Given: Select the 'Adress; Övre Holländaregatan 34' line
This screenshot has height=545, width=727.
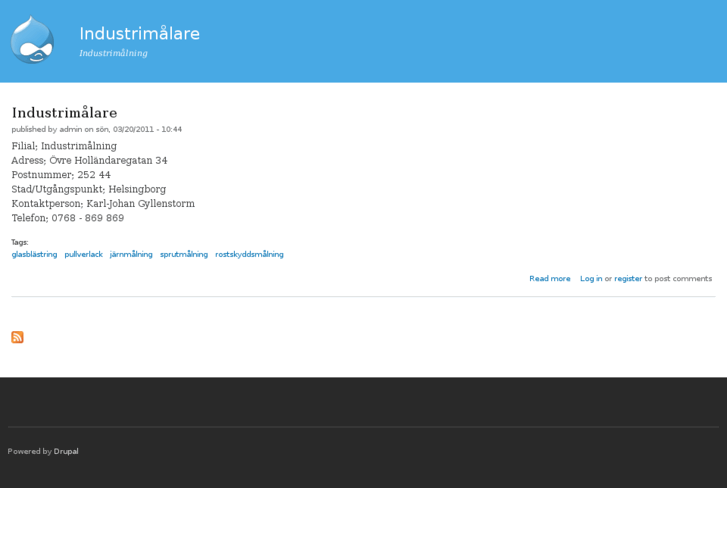Looking at the screenshot, I should 89,160.
